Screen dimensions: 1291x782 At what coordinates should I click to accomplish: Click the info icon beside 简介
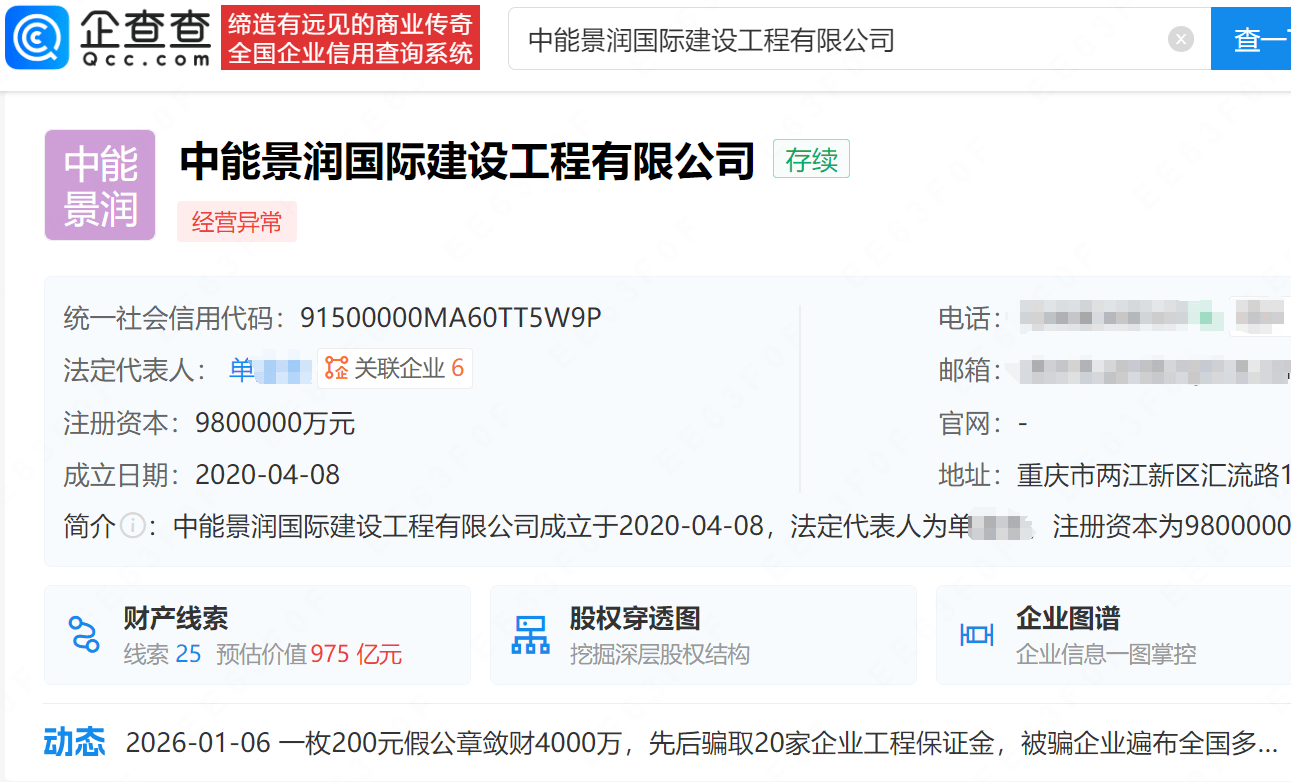132,526
